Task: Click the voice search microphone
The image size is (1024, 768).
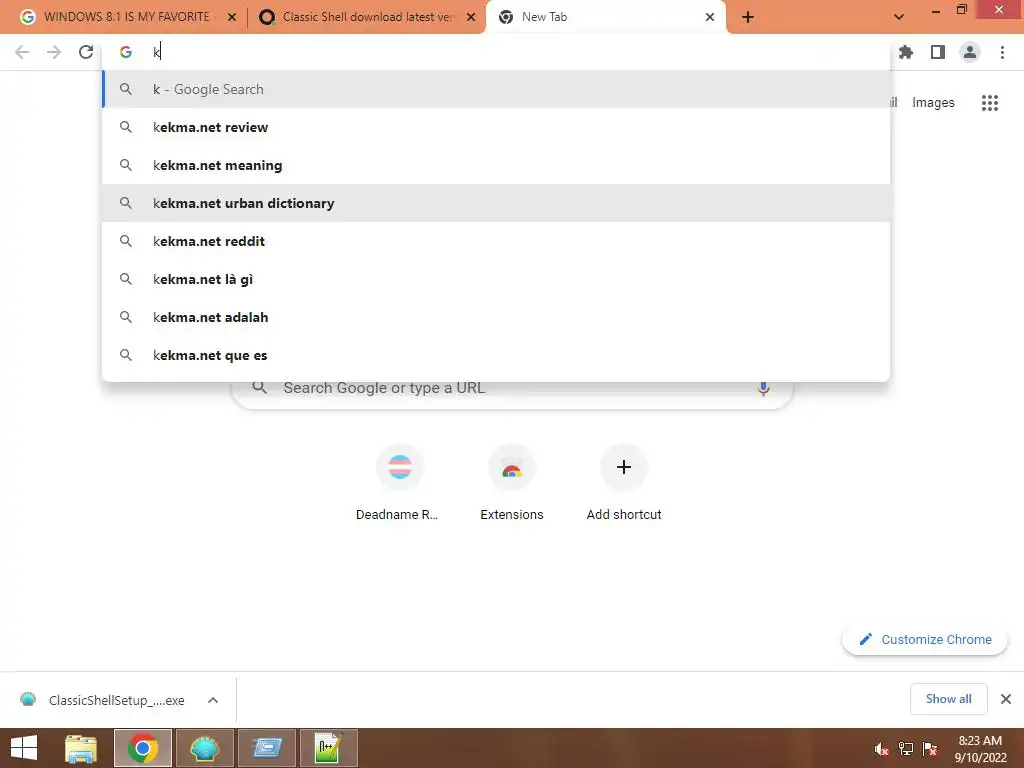Action: [763, 388]
